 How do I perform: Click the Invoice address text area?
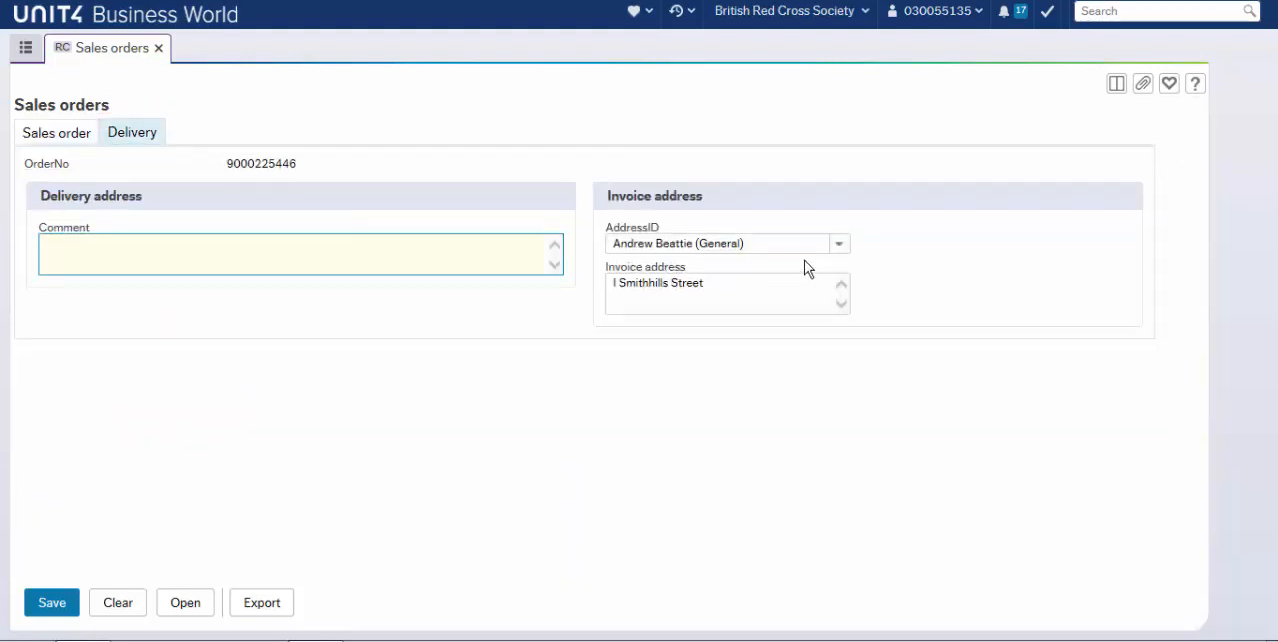coord(728,294)
